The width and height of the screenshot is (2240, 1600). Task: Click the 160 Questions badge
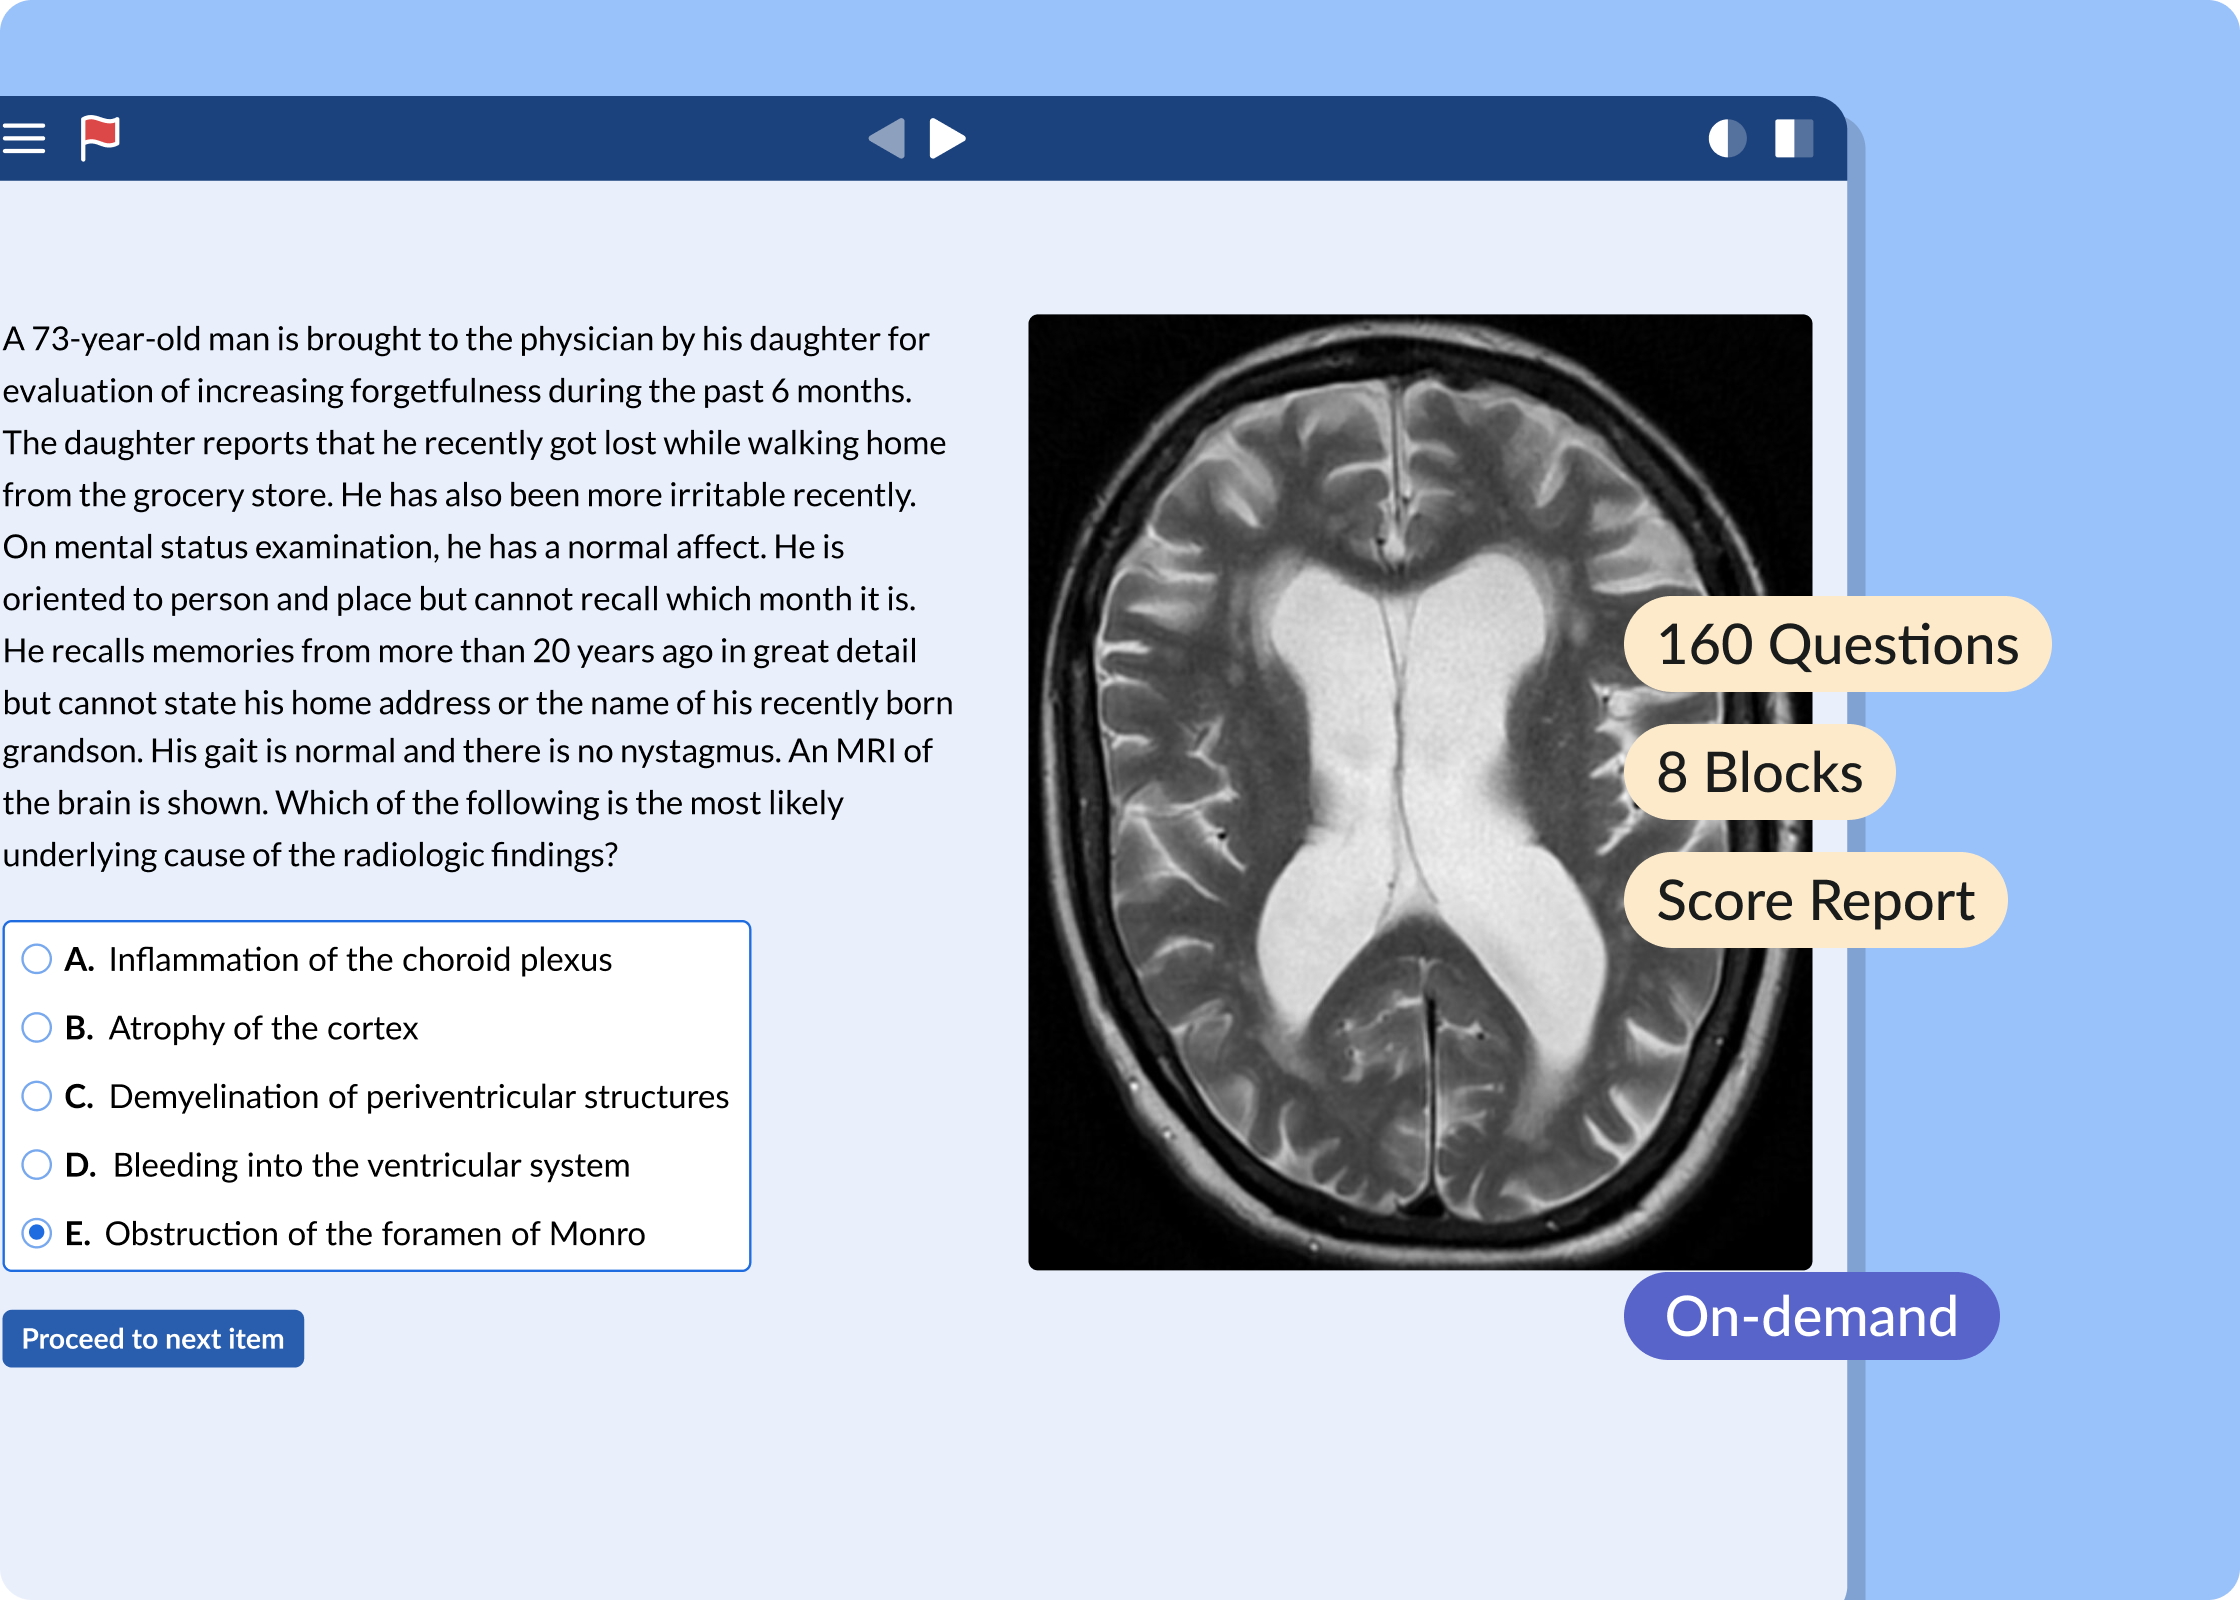[1837, 644]
